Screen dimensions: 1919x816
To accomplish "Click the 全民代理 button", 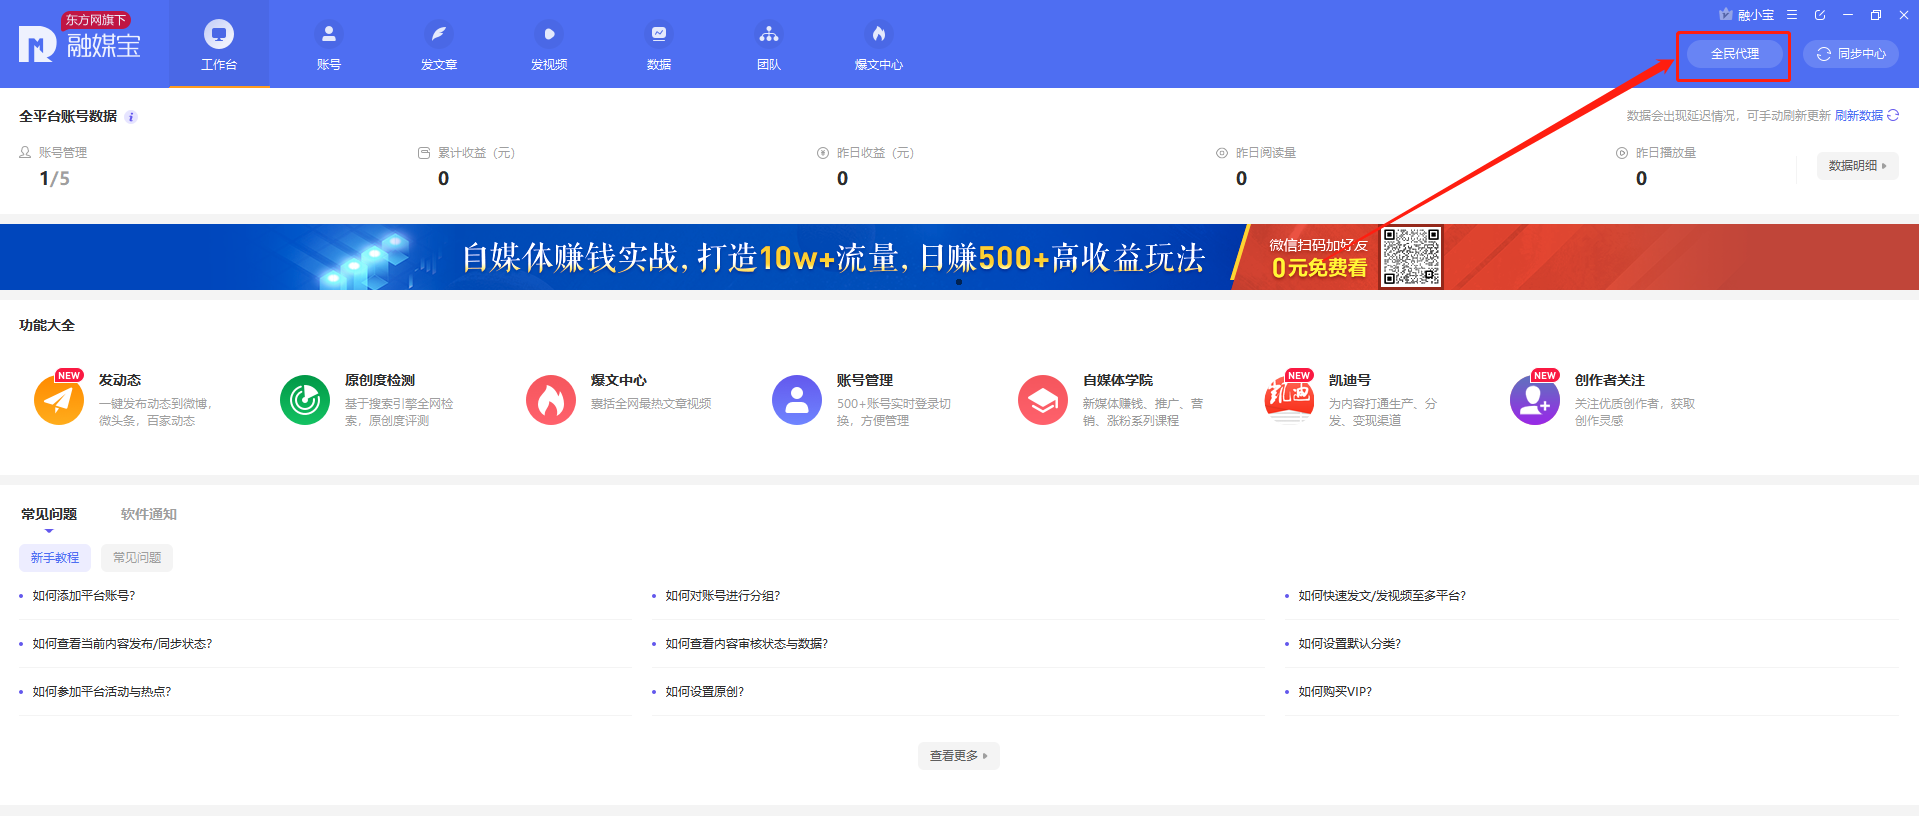I will pyautogui.click(x=1734, y=54).
